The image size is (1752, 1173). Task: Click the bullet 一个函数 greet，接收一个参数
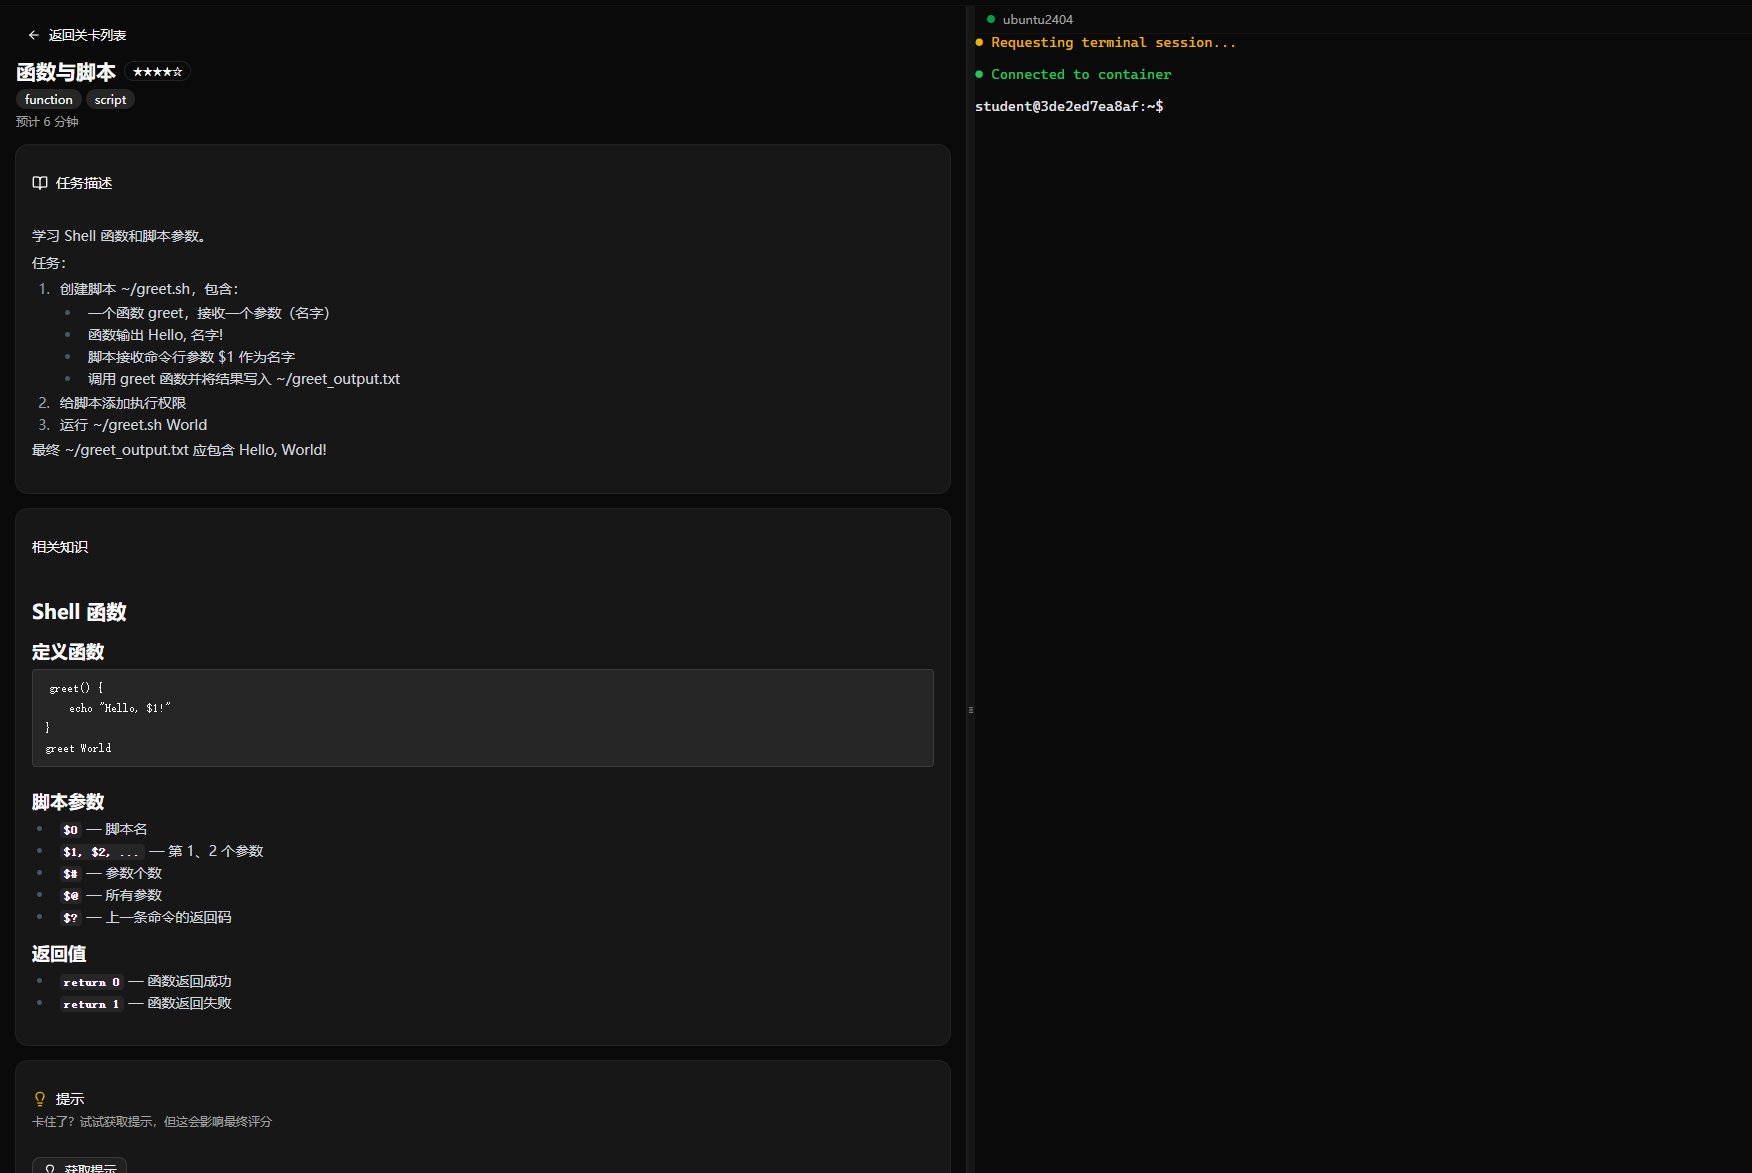tap(208, 313)
